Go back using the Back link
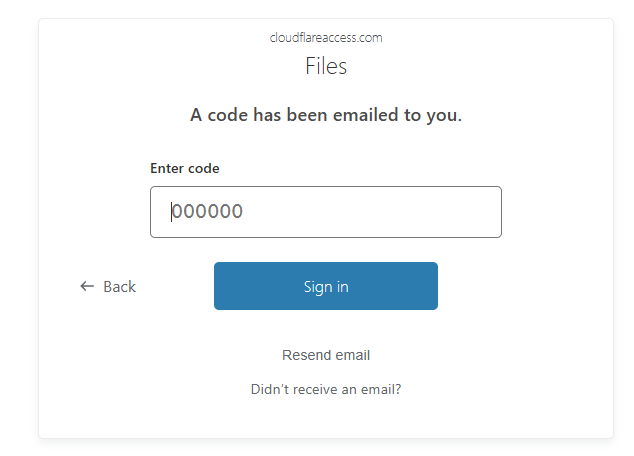The image size is (634, 456). [x=108, y=287]
